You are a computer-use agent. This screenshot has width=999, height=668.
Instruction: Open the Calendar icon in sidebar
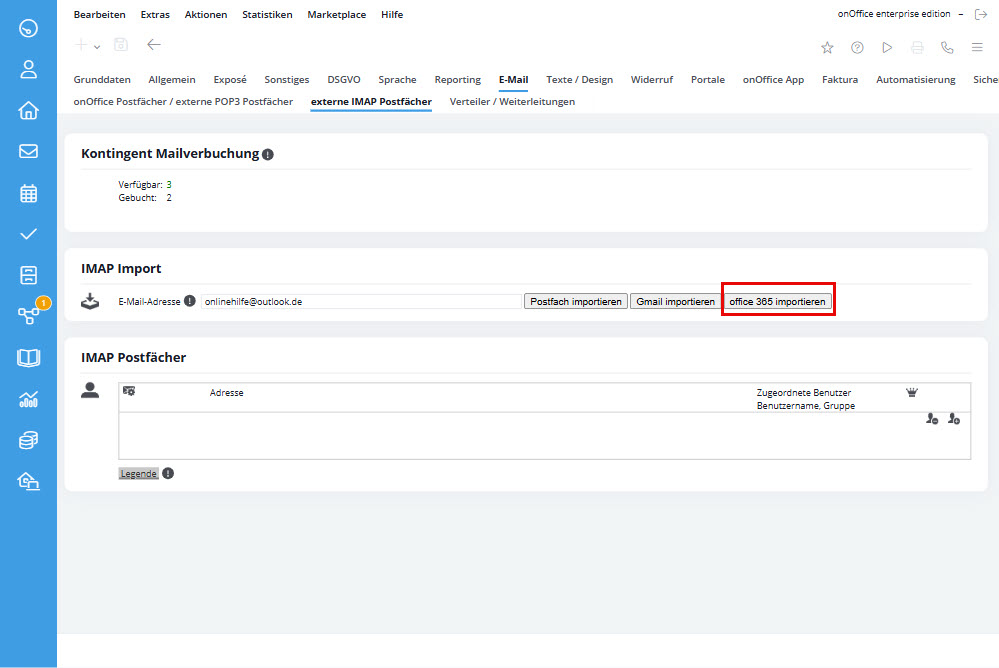click(28, 193)
